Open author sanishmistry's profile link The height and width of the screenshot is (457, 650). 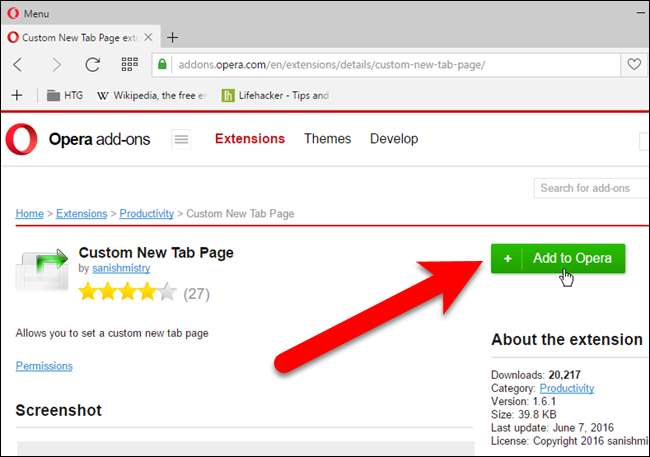[x=121, y=268]
